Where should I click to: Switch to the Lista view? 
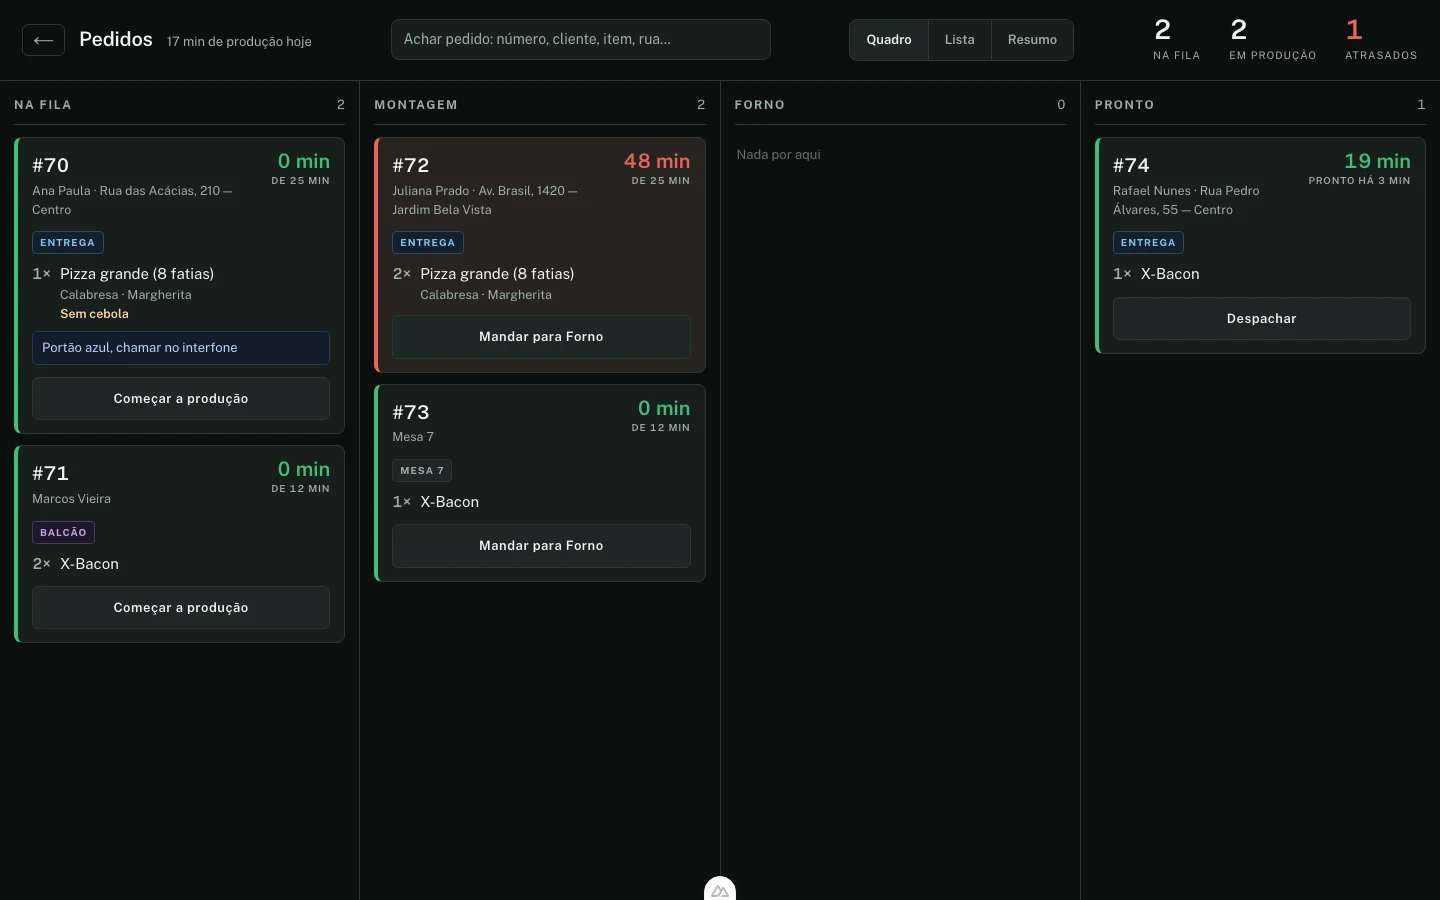point(959,40)
